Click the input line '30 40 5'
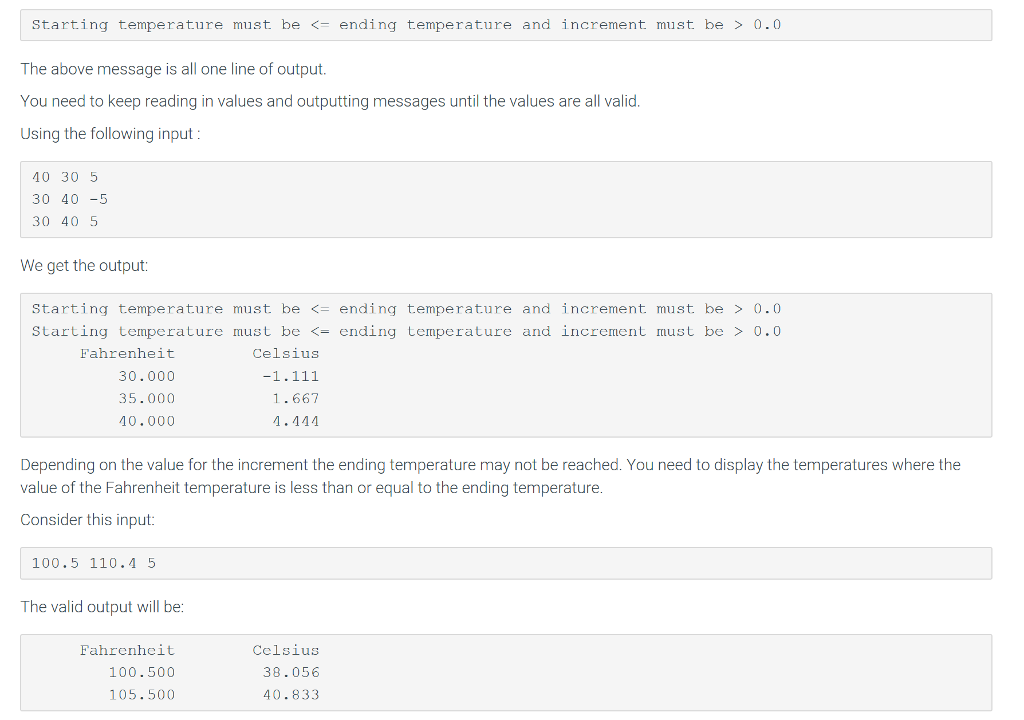The image size is (1024, 720). pyautogui.click(x=65, y=221)
